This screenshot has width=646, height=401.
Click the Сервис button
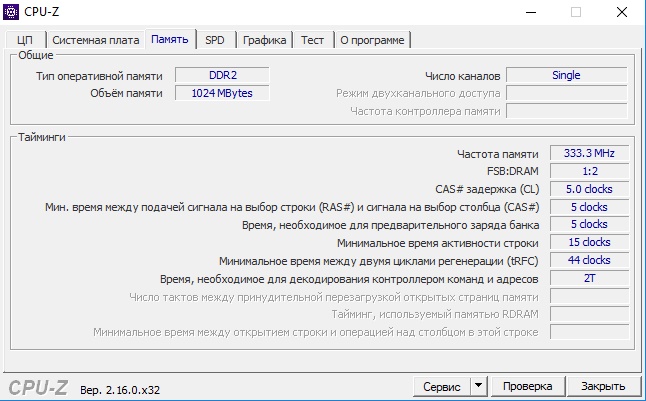[442, 386]
